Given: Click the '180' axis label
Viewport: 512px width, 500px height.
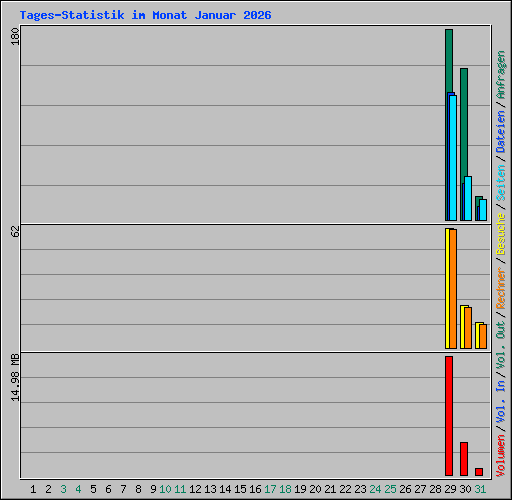Looking at the screenshot, I should [15, 37].
